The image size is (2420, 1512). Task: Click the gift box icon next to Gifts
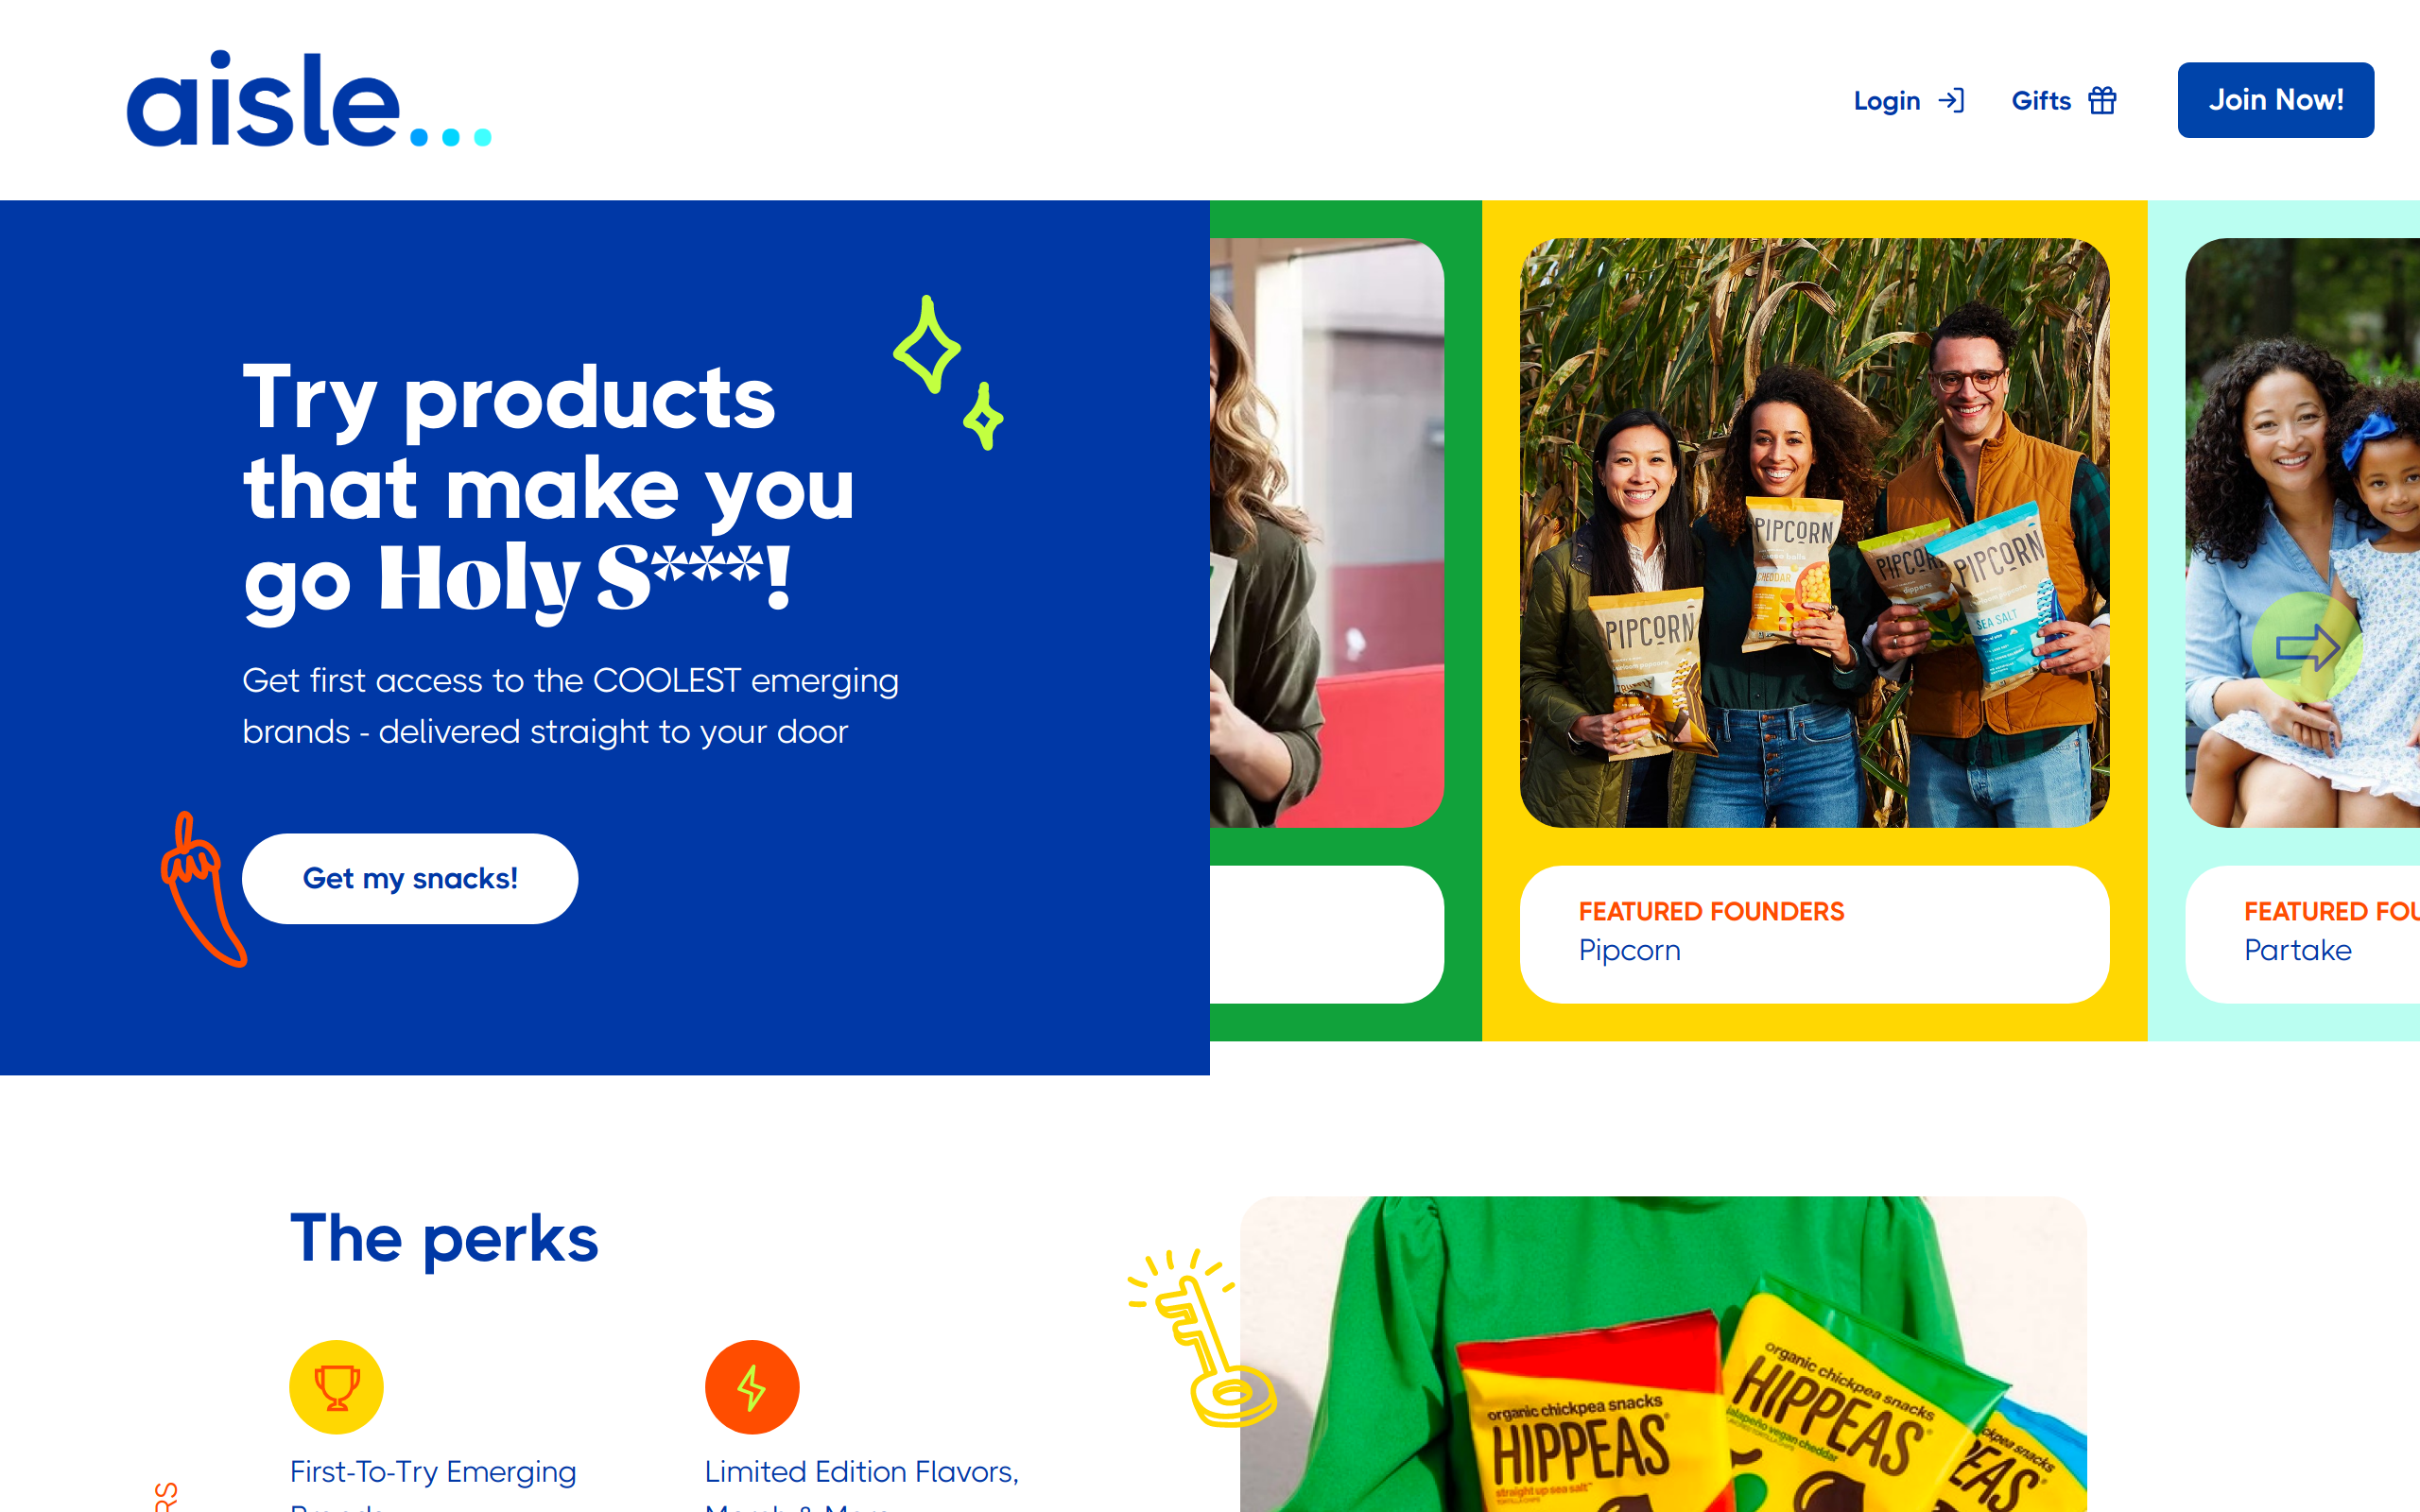(x=2102, y=100)
